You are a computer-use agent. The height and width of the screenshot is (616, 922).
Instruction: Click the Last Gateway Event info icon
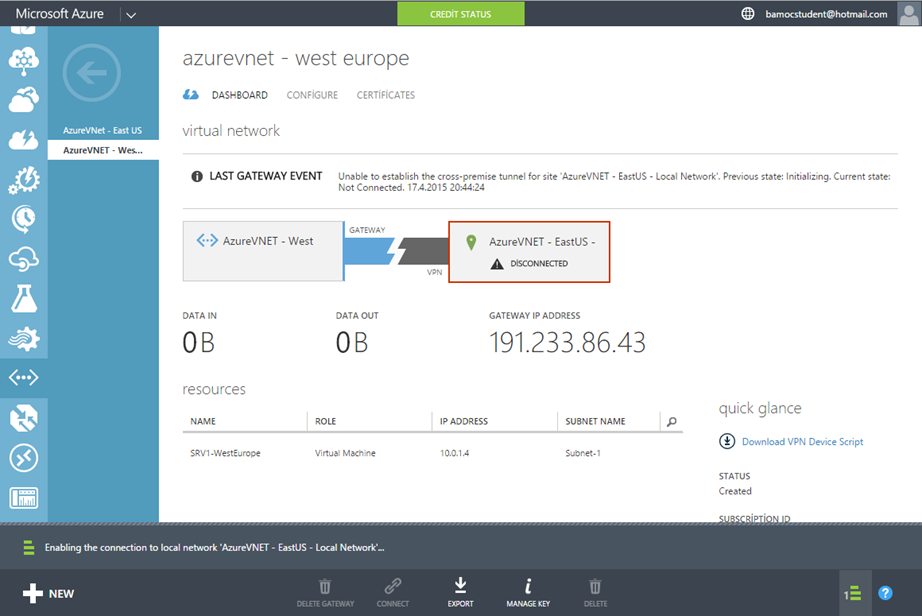[x=197, y=176]
